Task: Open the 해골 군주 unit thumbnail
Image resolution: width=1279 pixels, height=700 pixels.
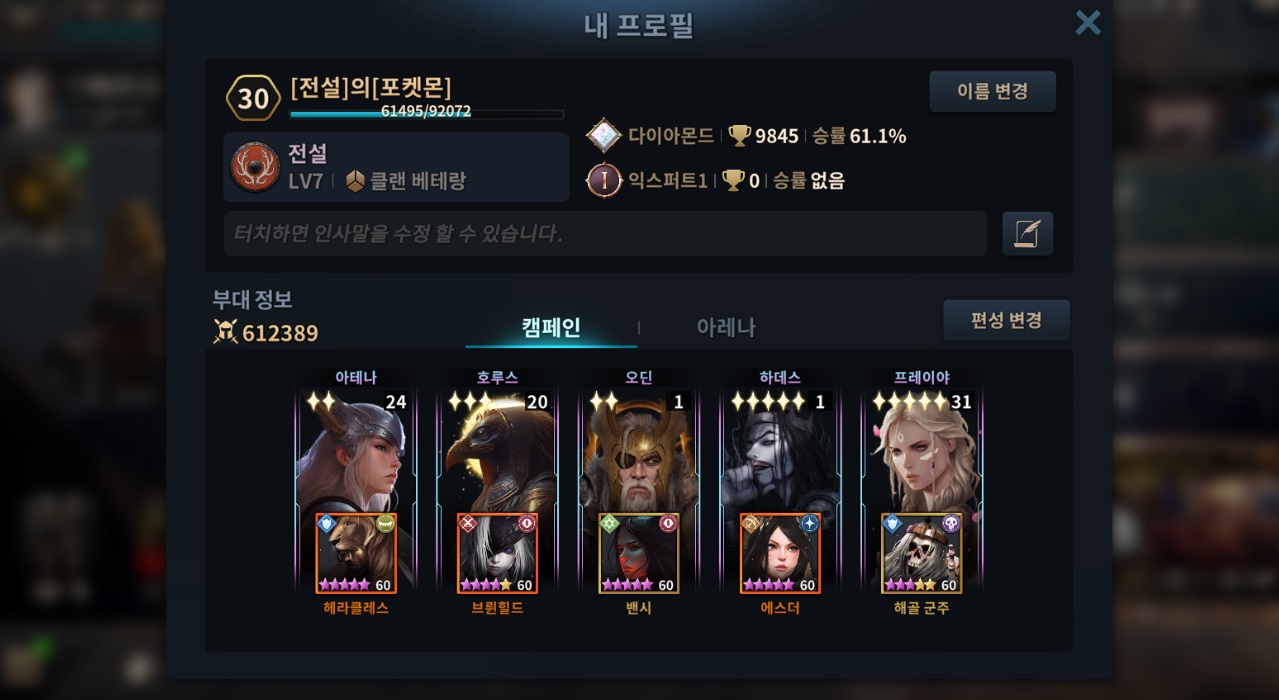Action: tap(921, 553)
